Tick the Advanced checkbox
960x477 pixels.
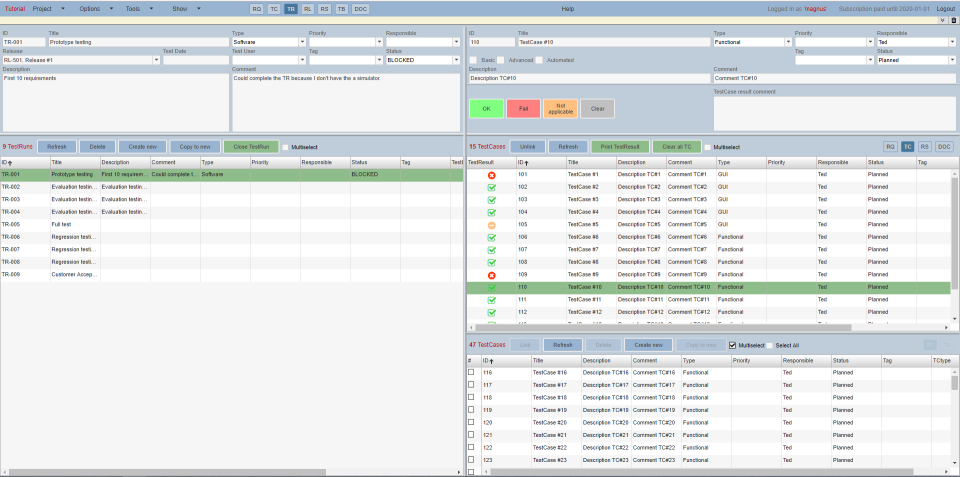tap(500, 60)
